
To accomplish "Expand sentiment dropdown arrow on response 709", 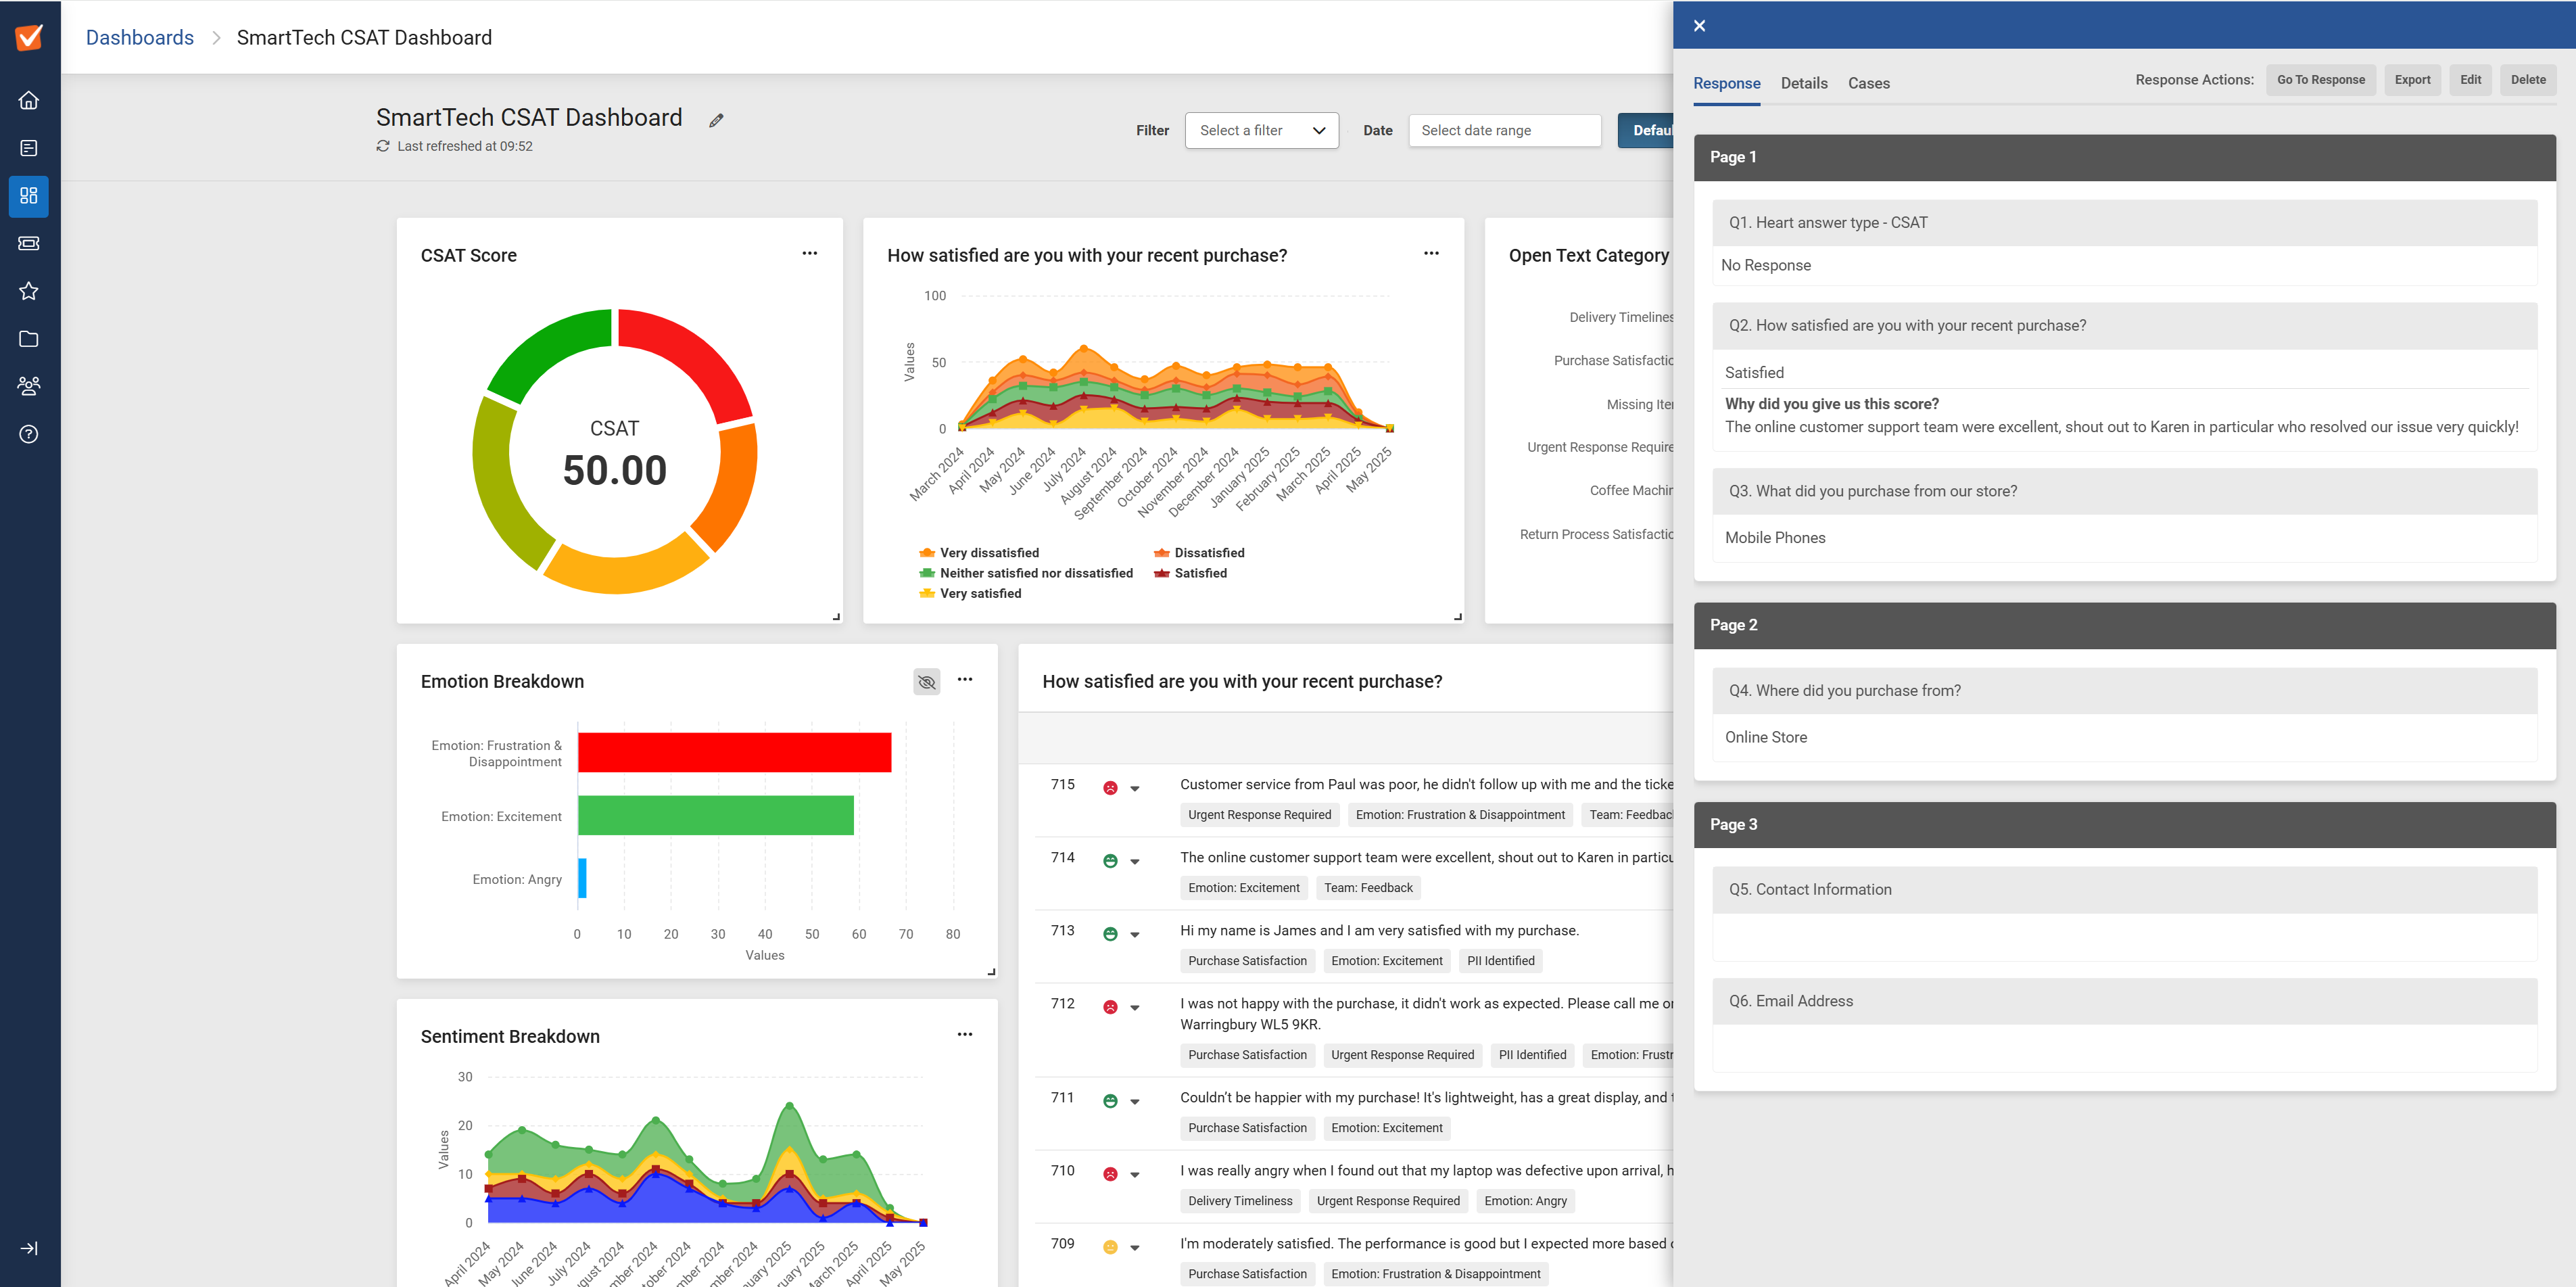I will pos(1134,1248).
